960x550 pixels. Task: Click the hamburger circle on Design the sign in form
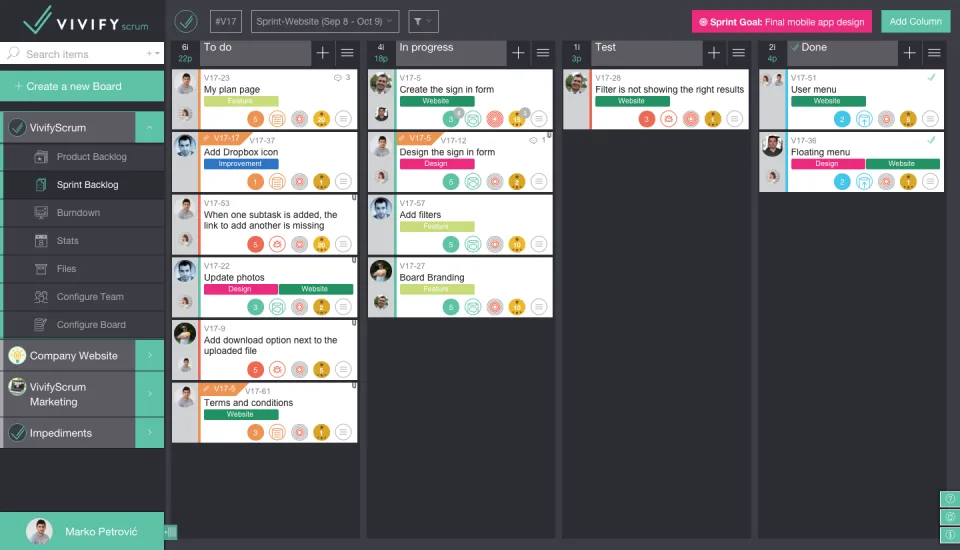pos(539,181)
